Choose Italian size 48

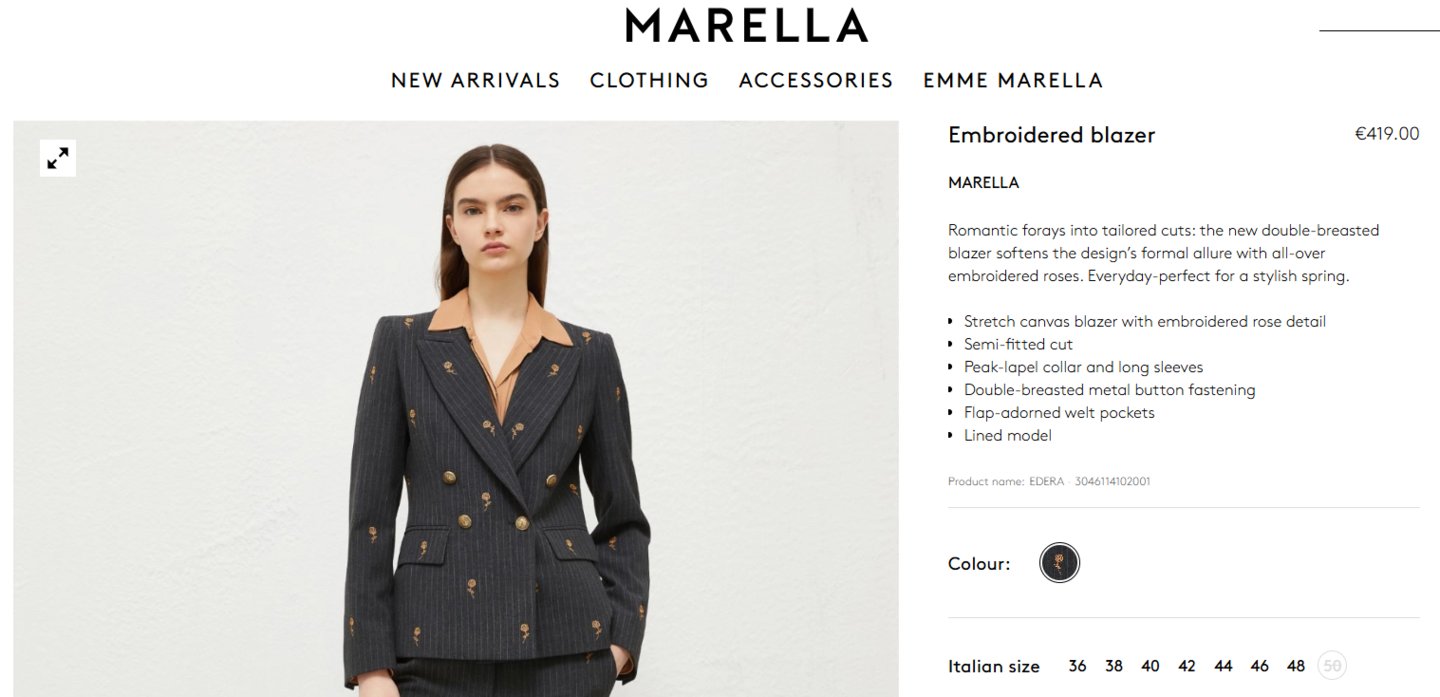point(1296,666)
